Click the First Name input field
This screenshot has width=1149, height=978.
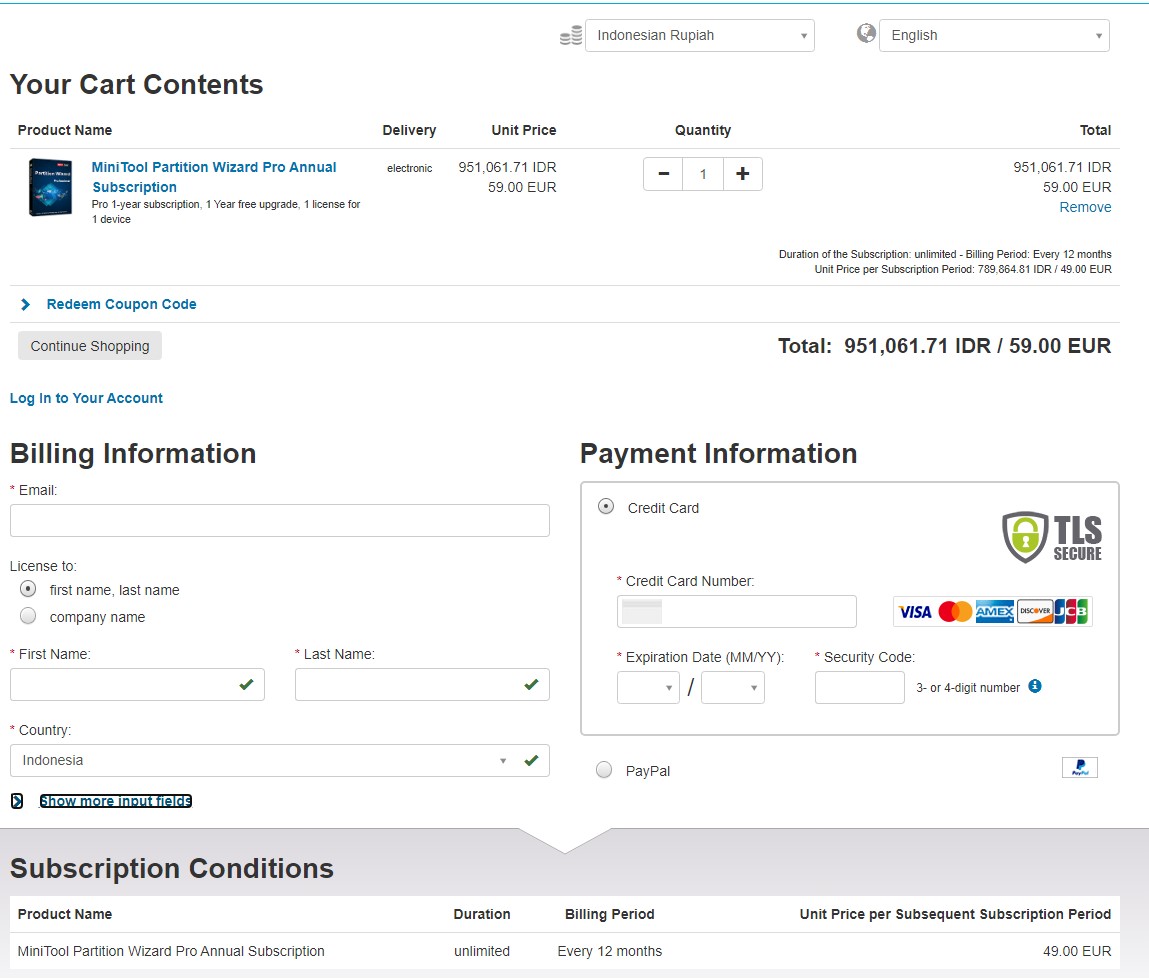137,684
